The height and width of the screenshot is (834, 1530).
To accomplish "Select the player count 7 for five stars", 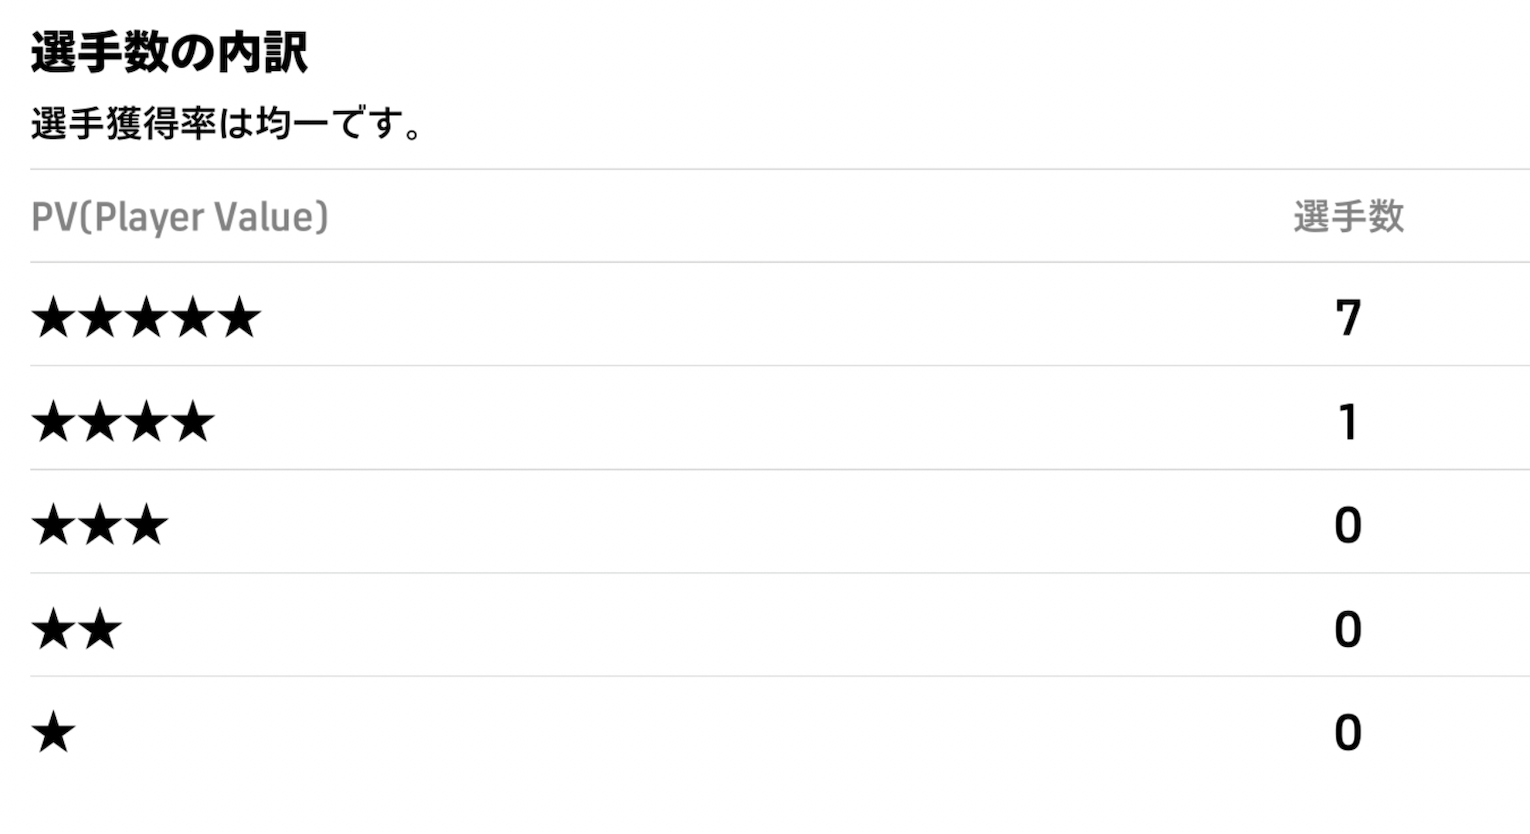I will [x=1348, y=319].
